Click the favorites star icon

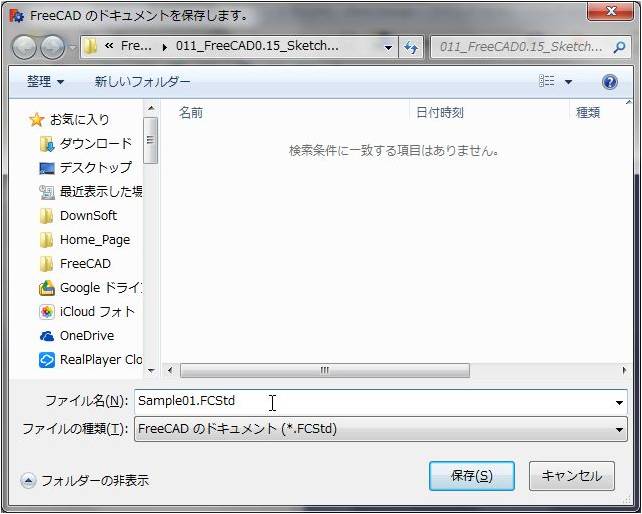(x=36, y=120)
